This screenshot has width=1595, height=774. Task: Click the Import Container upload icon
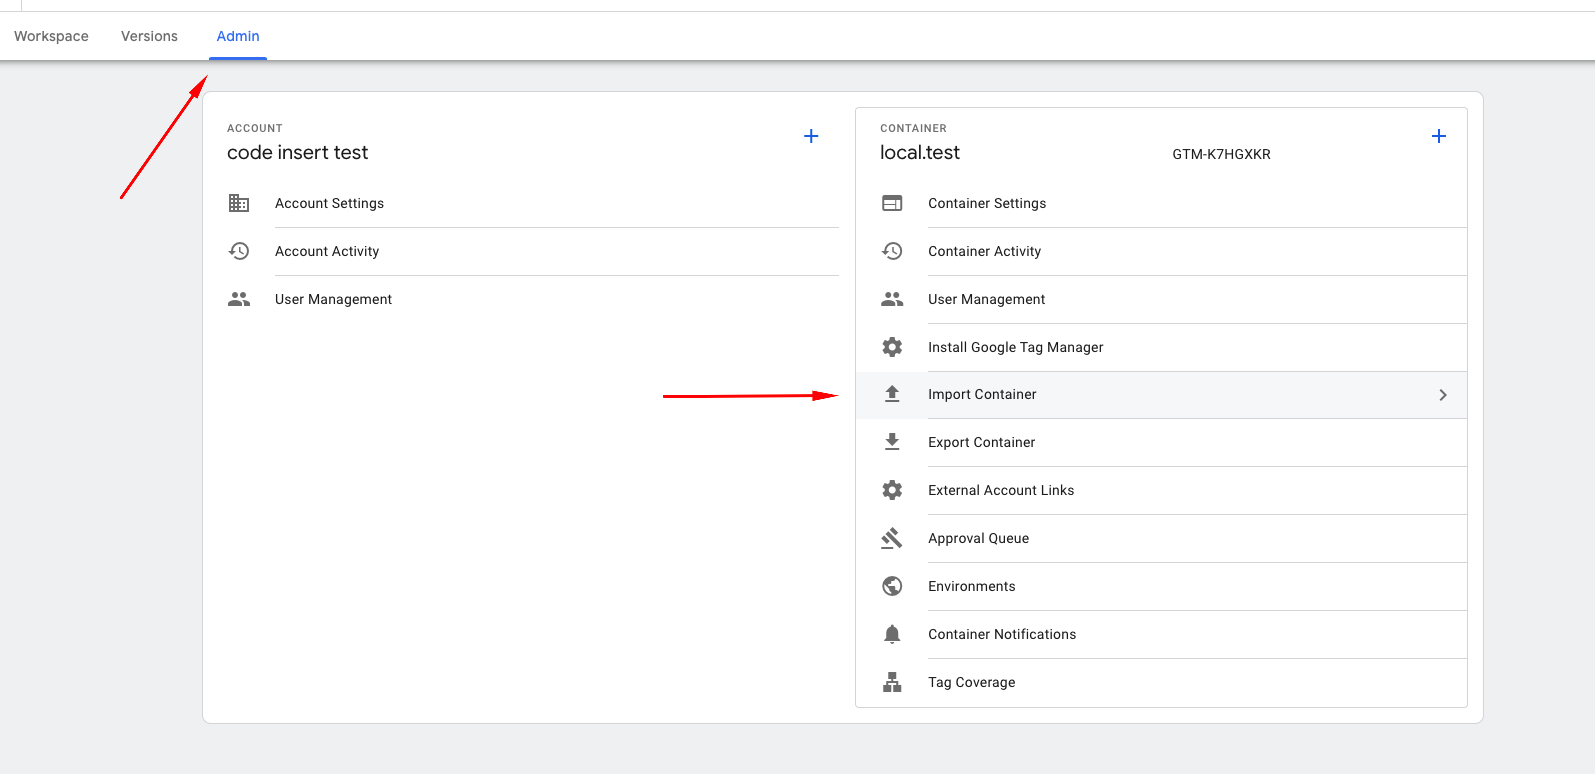pyautogui.click(x=892, y=394)
